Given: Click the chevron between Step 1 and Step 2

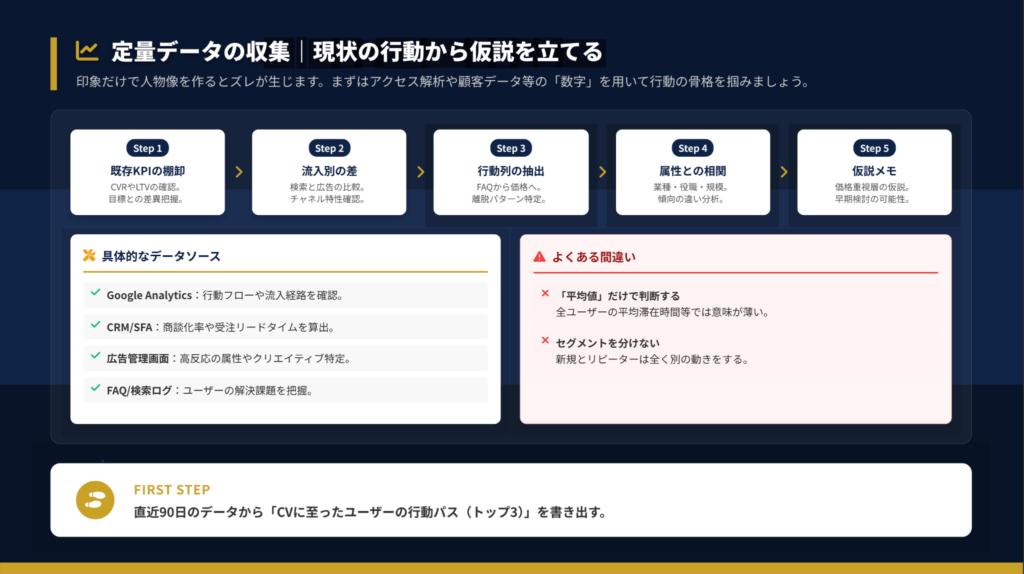Looking at the screenshot, I should click(x=239, y=172).
